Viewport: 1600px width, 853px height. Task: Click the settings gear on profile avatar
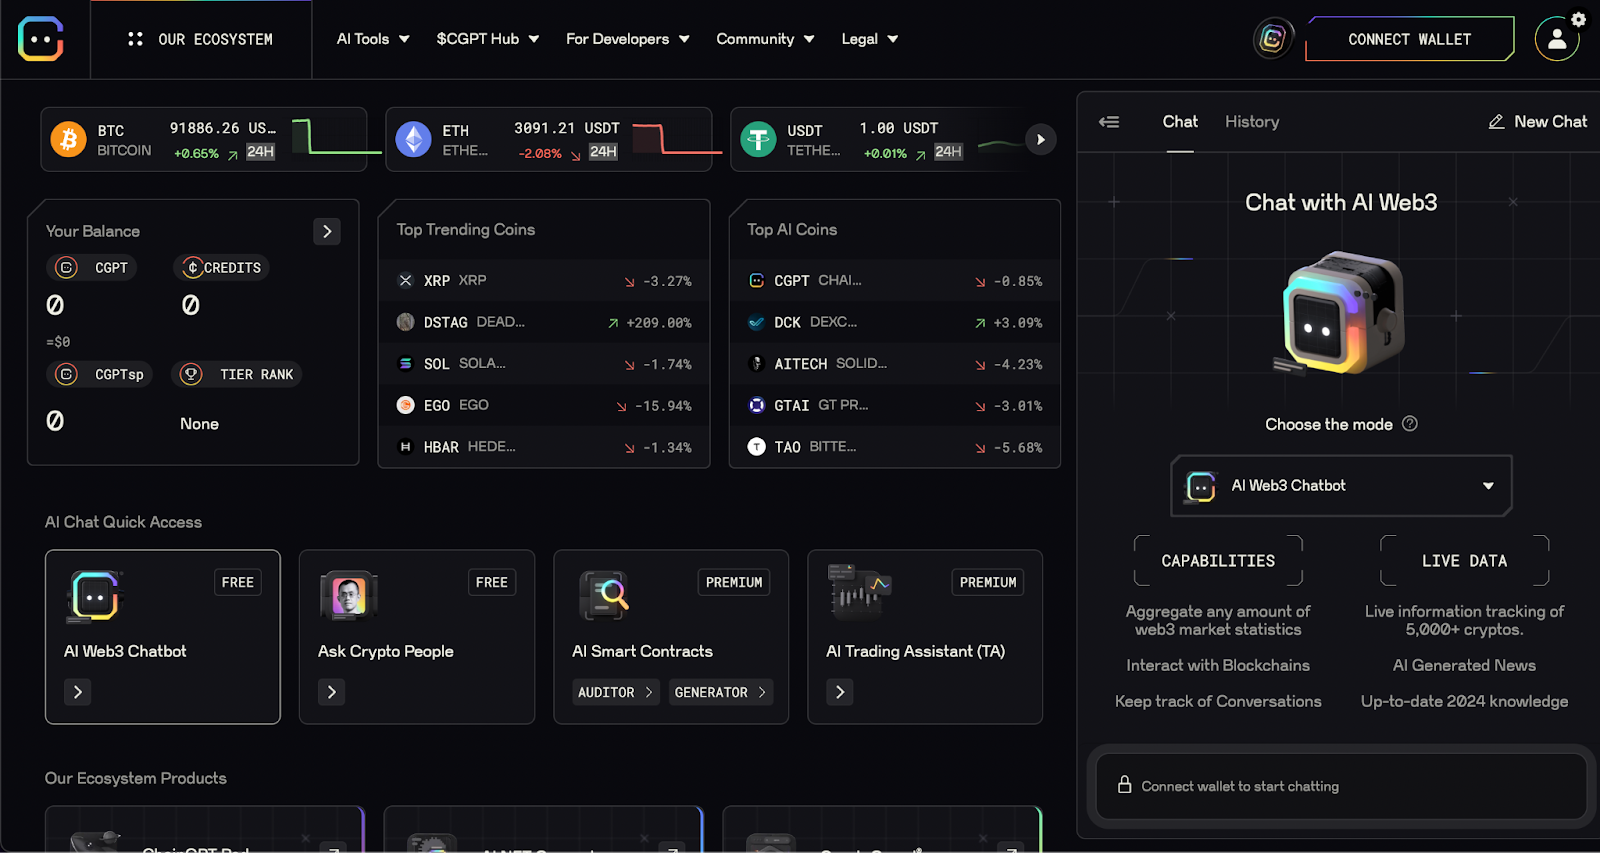(1578, 19)
